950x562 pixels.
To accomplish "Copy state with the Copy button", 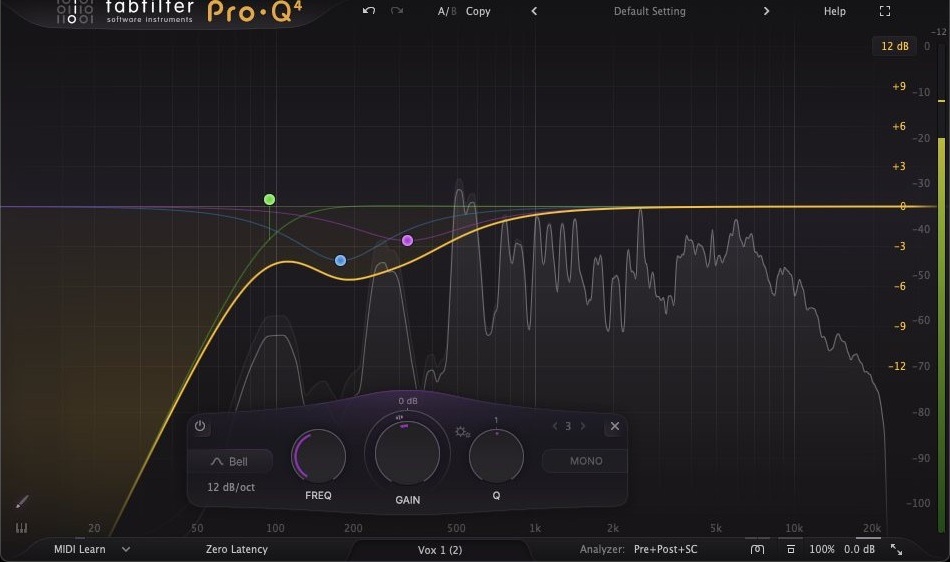I will (x=478, y=11).
